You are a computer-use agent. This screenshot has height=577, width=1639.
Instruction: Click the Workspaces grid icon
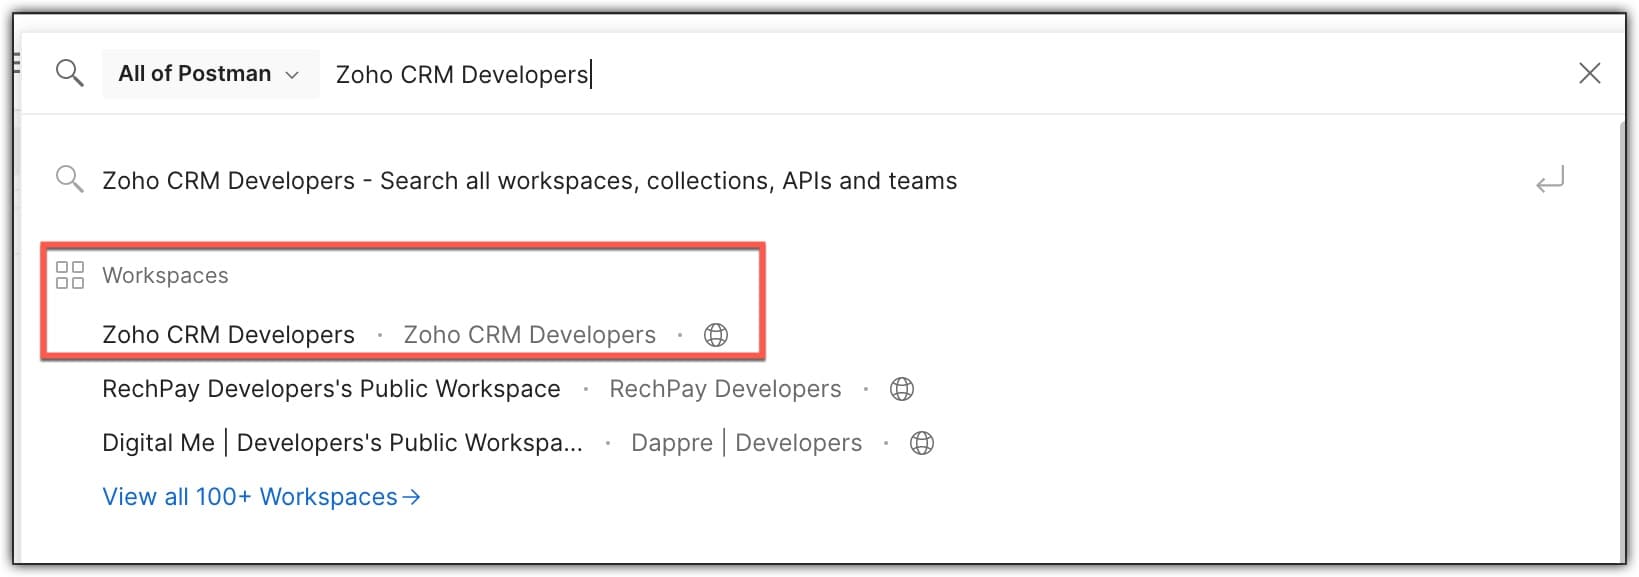click(70, 275)
